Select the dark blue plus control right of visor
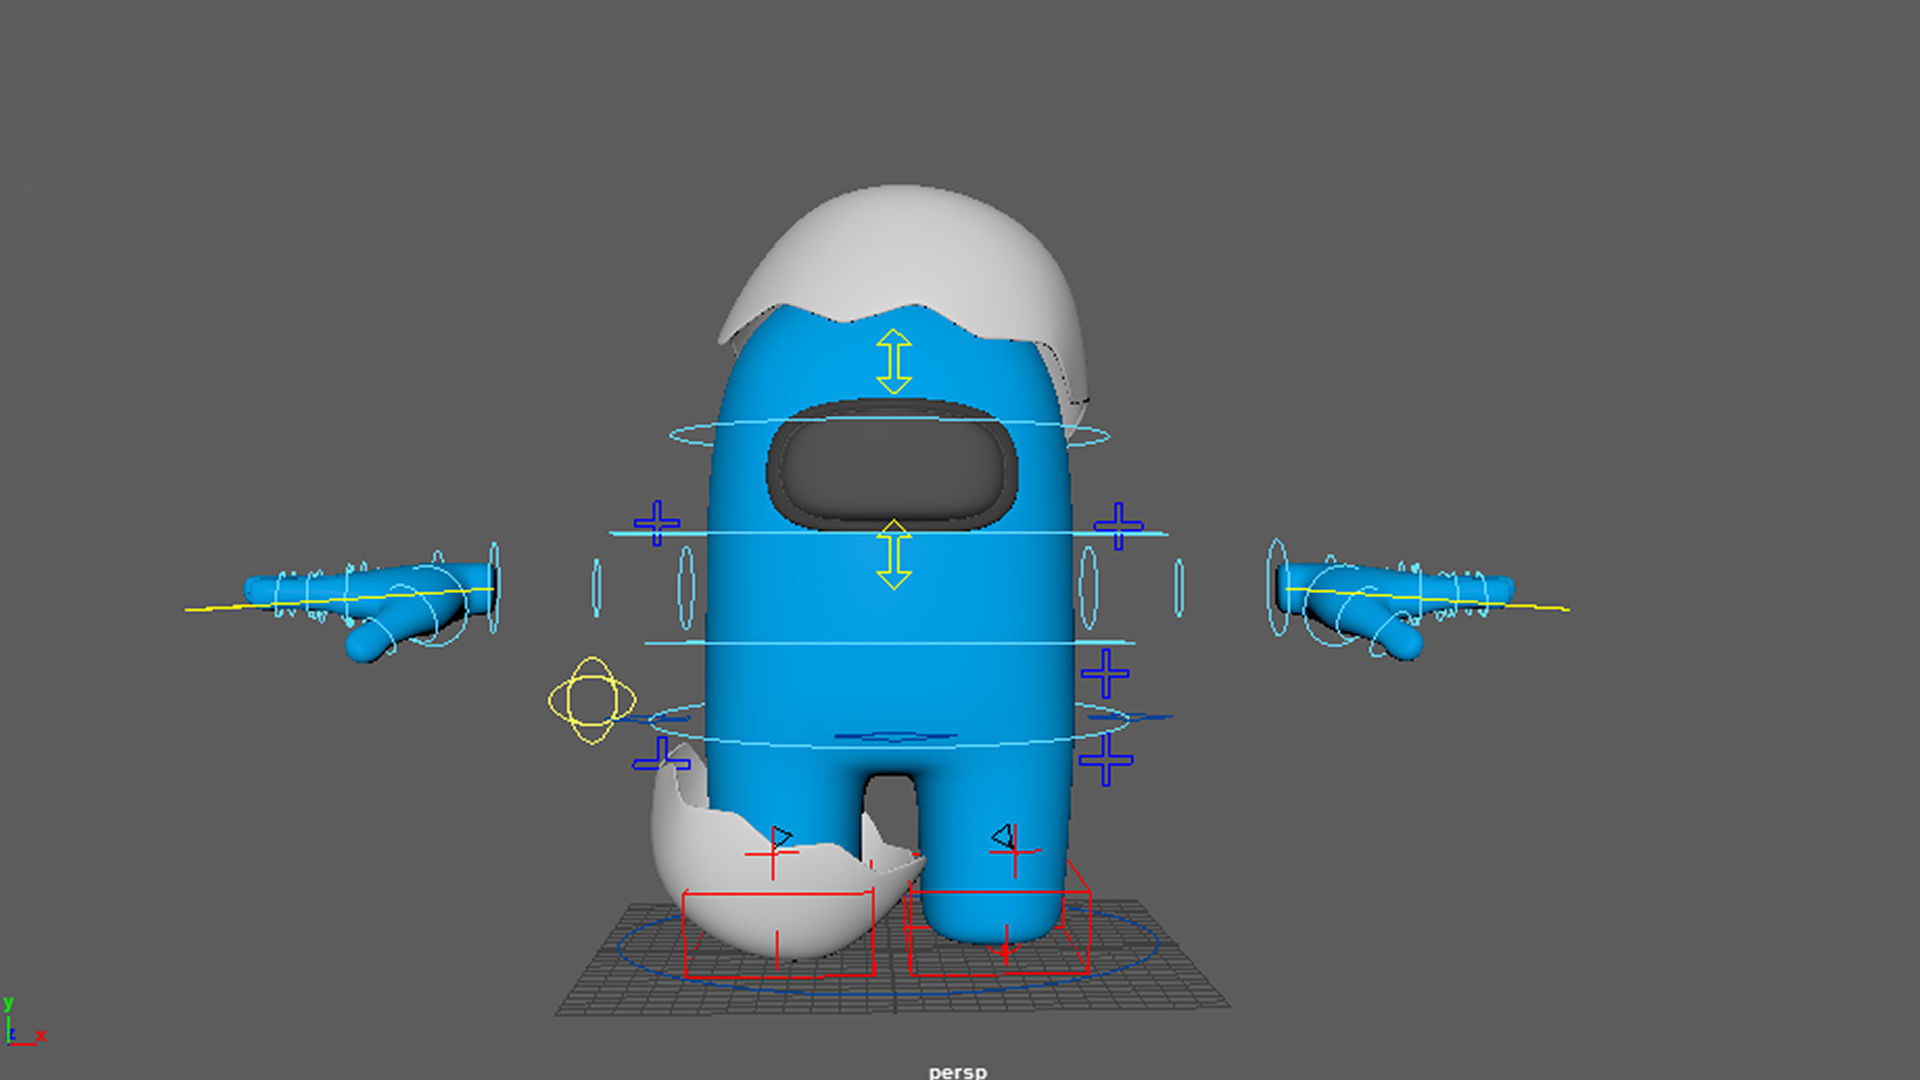The height and width of the screenshot is (1080, 1920). pos(1118,526)
